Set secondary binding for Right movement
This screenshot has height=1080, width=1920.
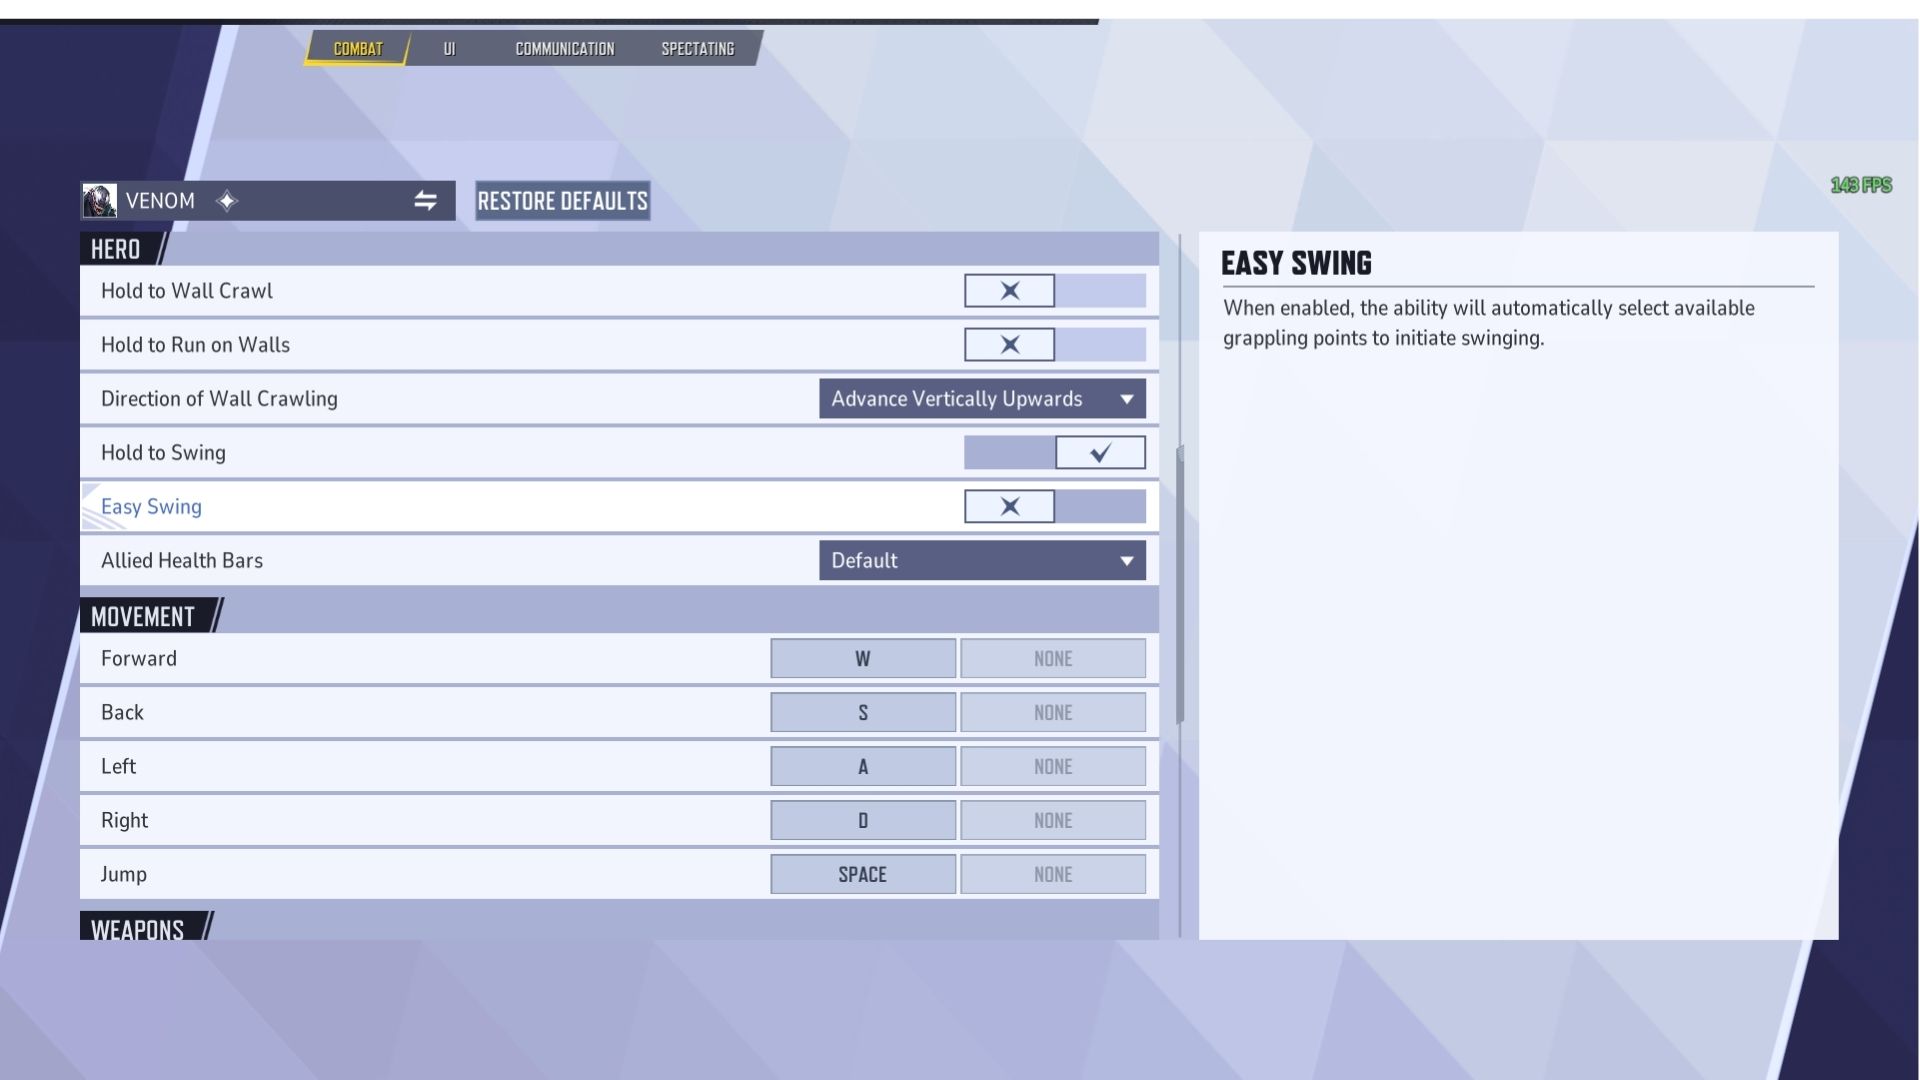1052,821
